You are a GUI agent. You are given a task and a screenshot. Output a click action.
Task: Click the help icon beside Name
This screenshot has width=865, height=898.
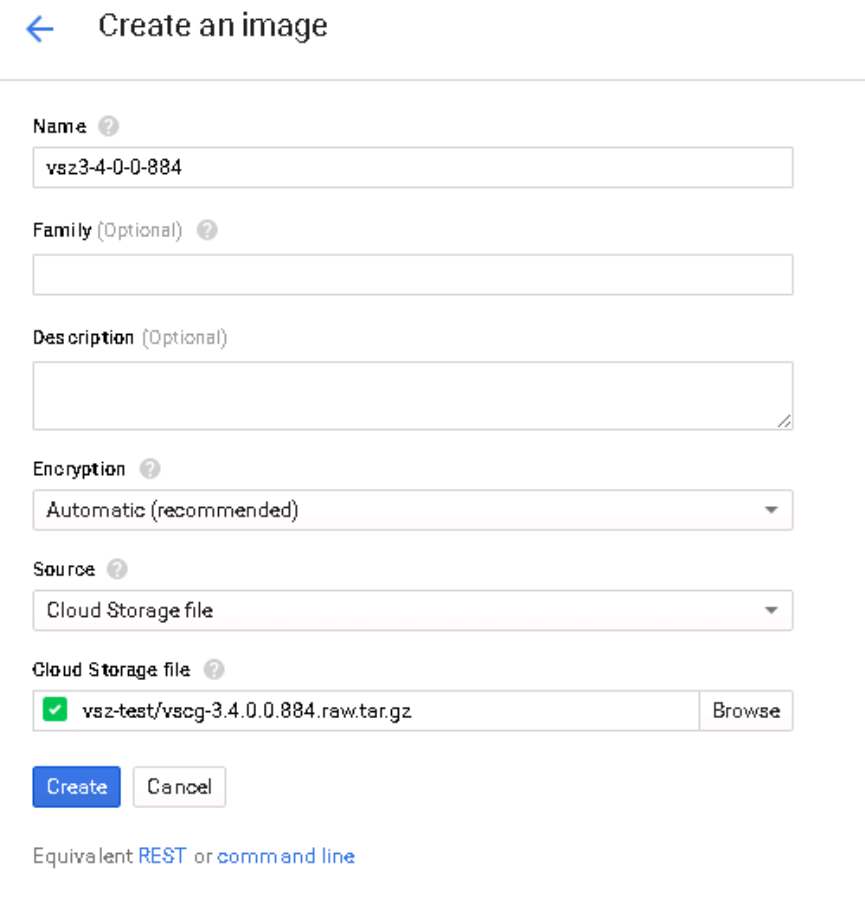coord(109,127)
